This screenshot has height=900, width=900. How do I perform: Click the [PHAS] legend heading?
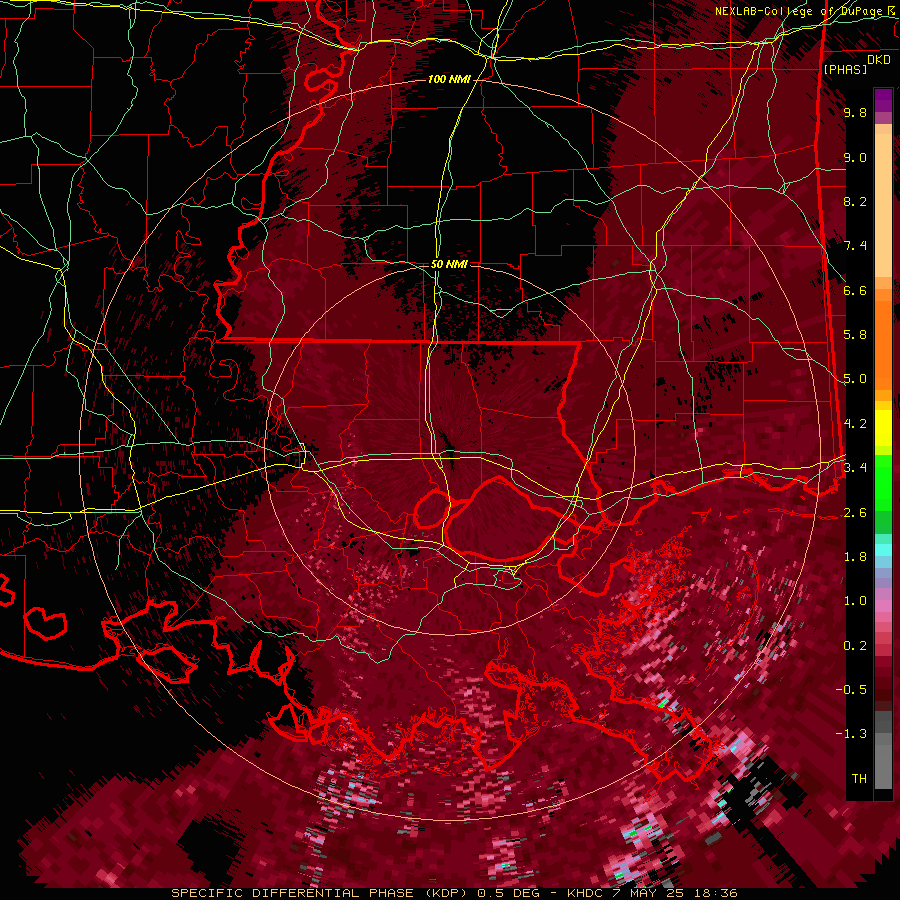click(x=845, y=69)
